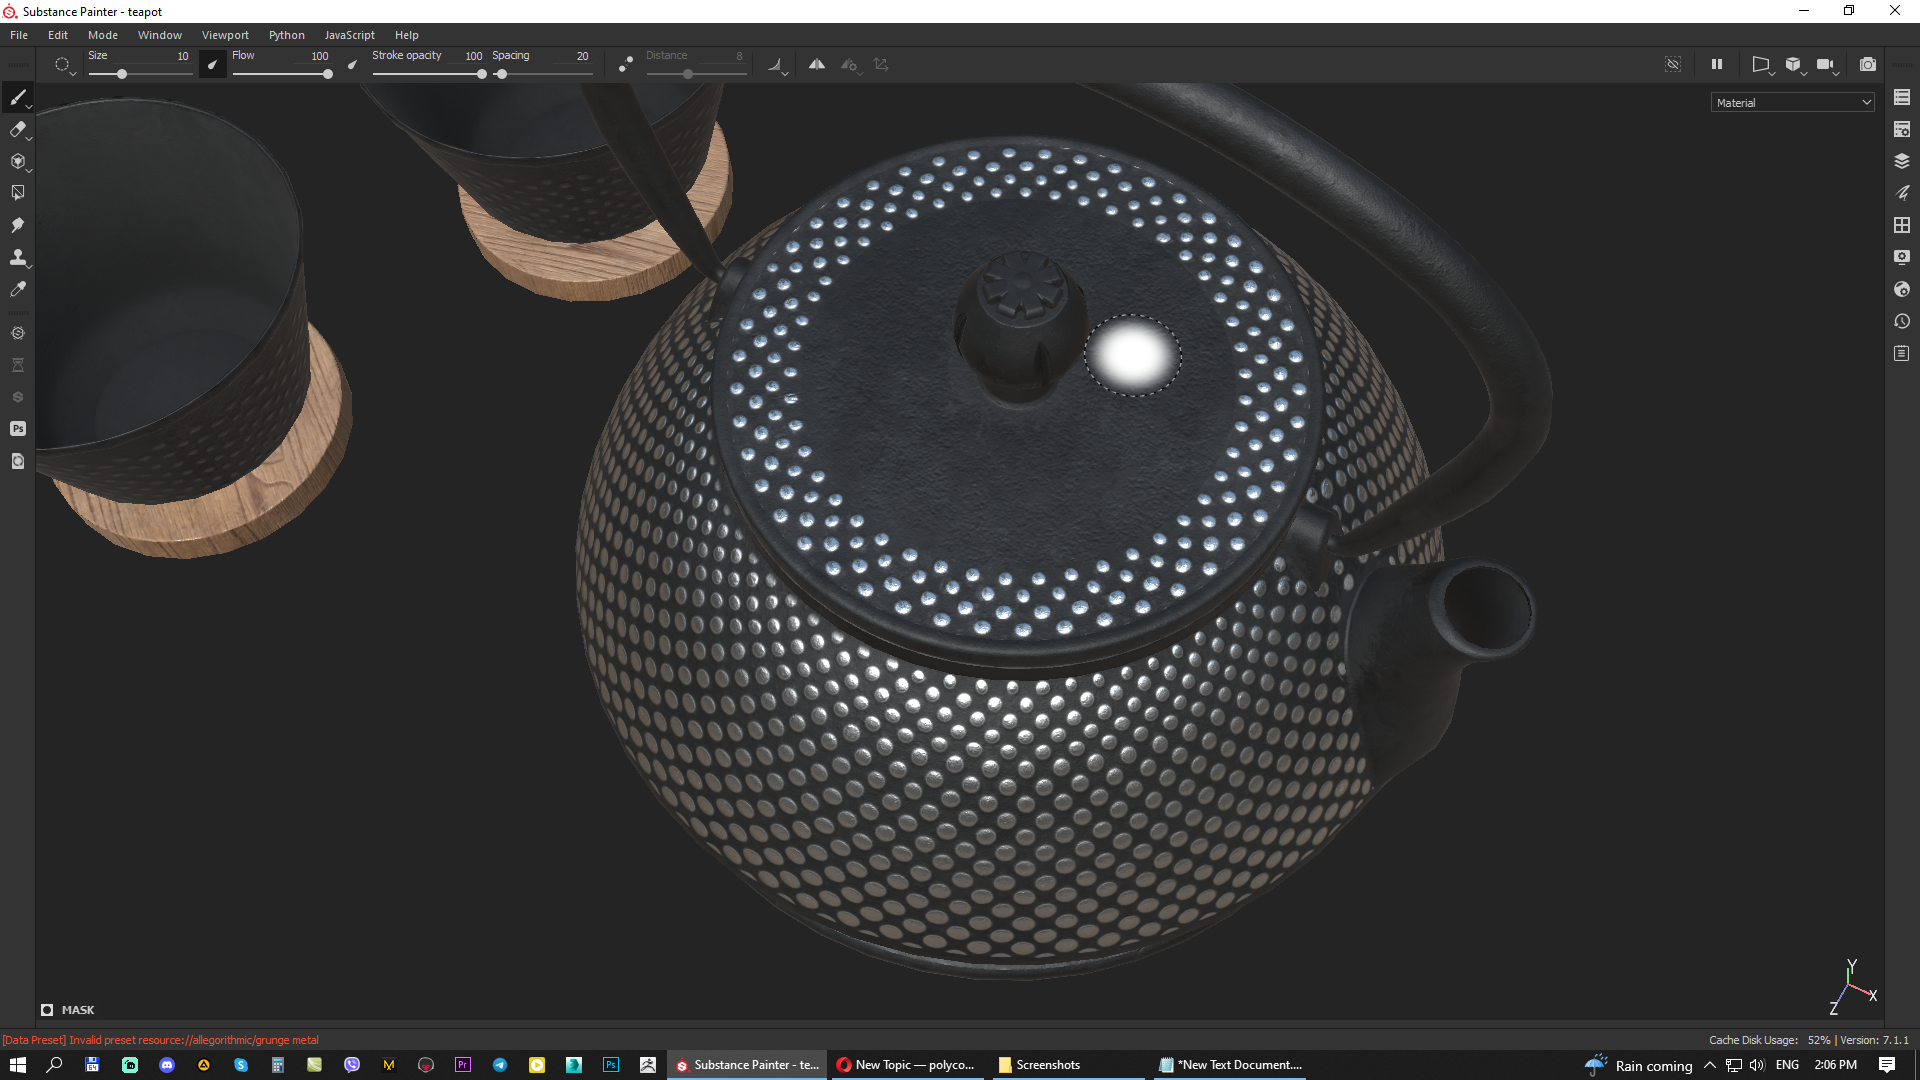Toggle Size pen pressure button
The height and width of the screenshot is (1080, 1920).
click(x=212, y=65)
